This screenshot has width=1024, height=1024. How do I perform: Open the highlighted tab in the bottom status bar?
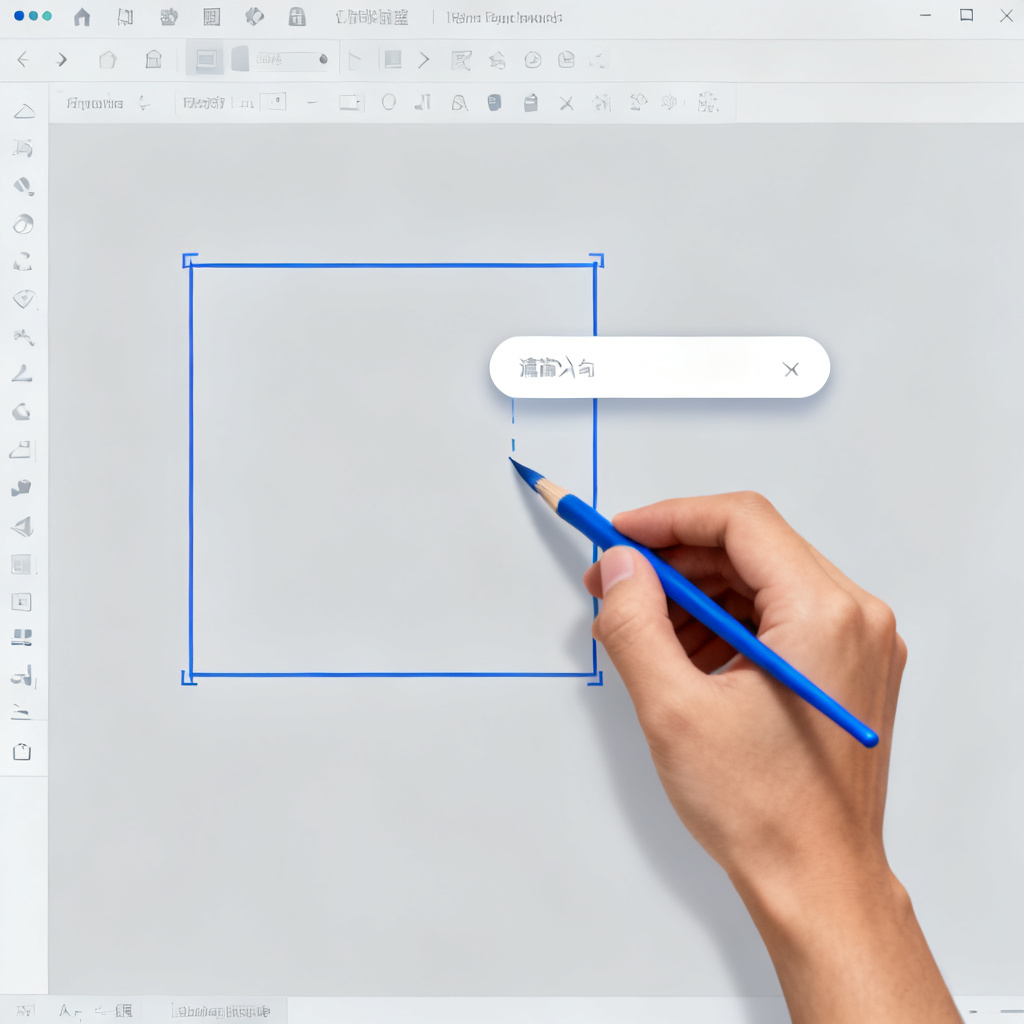(x=221, y=1011)
